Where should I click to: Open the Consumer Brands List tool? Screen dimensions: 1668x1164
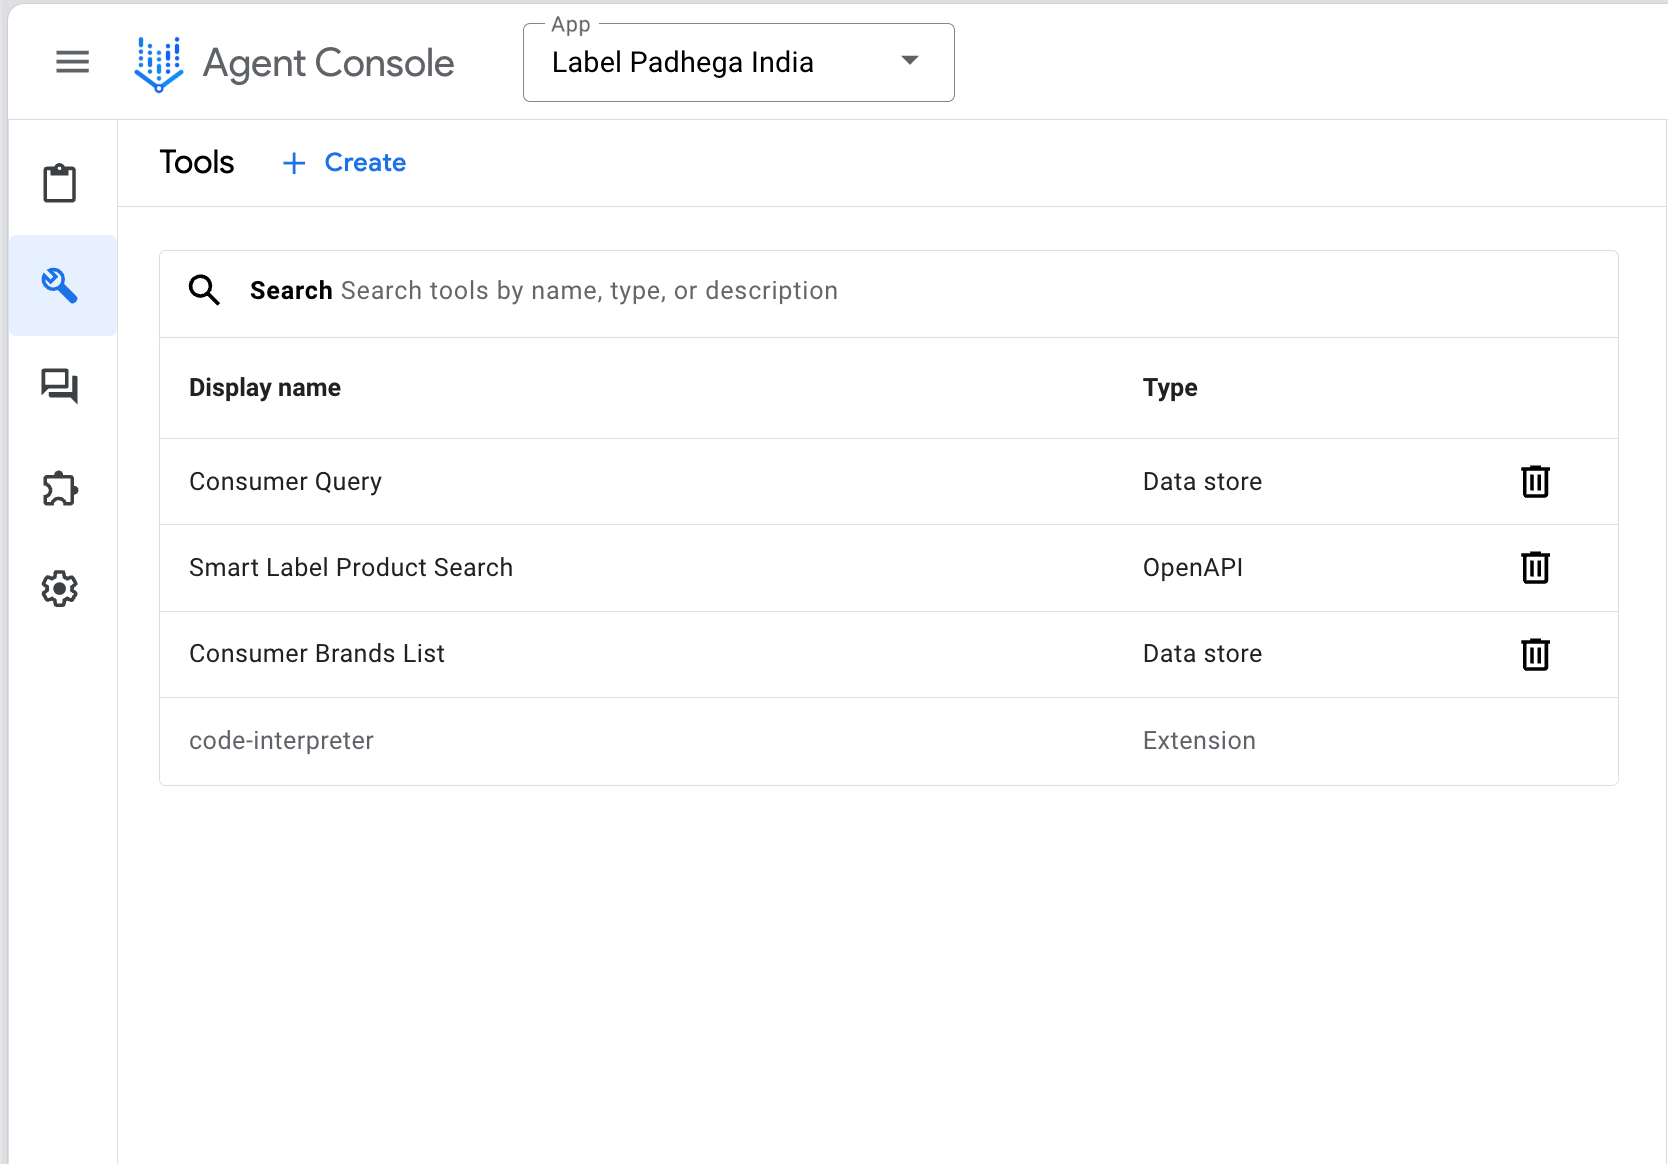317,654
